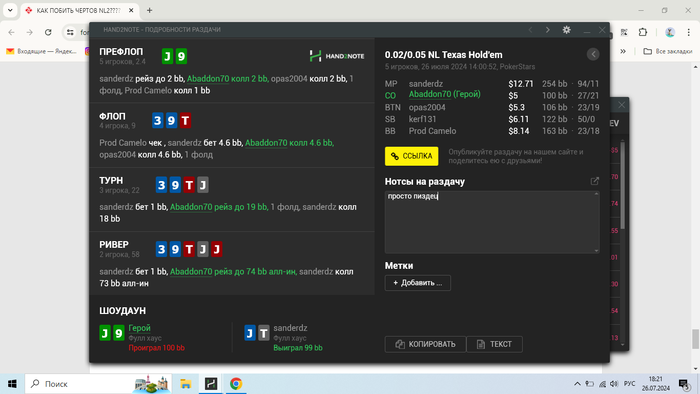Screen dimensions: 700x394
Task: Close the КАК ПОБИТЬ ЧЕРТОВ tab
Action: (131, 10)
